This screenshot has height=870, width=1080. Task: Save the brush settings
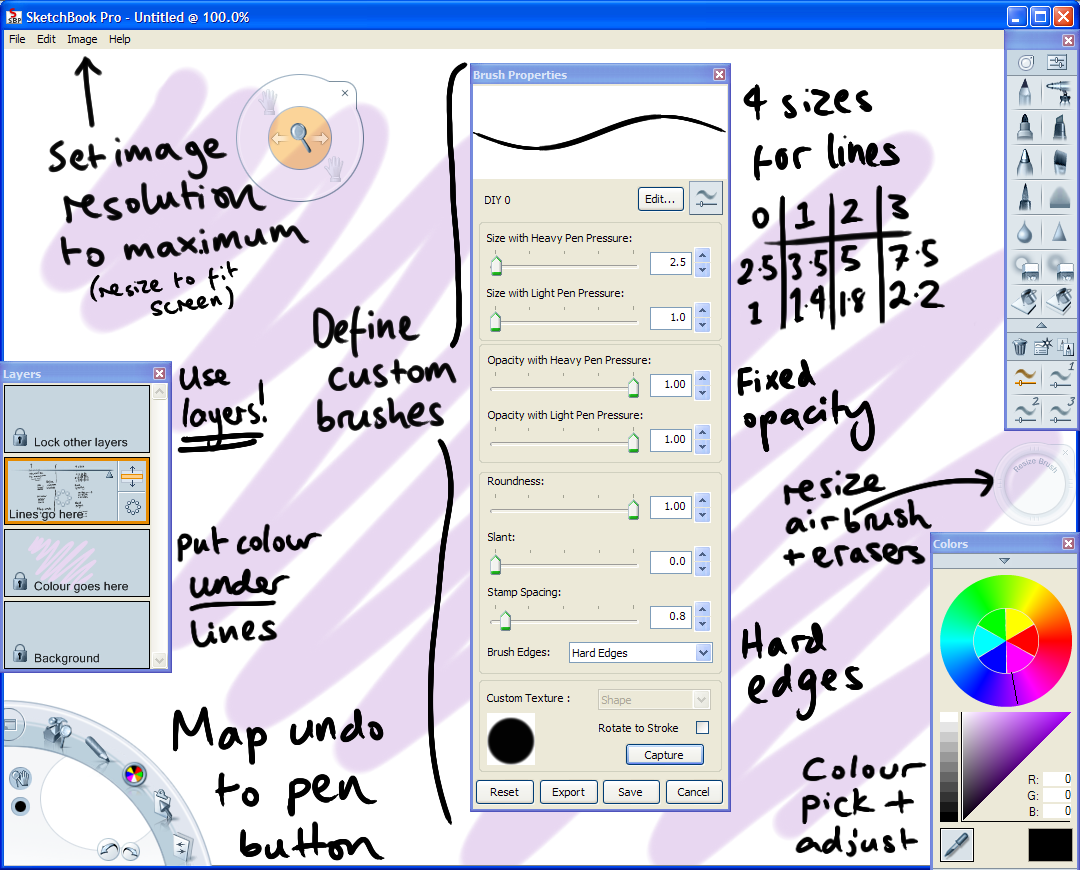pyautogui.click(x=631, y=791)
